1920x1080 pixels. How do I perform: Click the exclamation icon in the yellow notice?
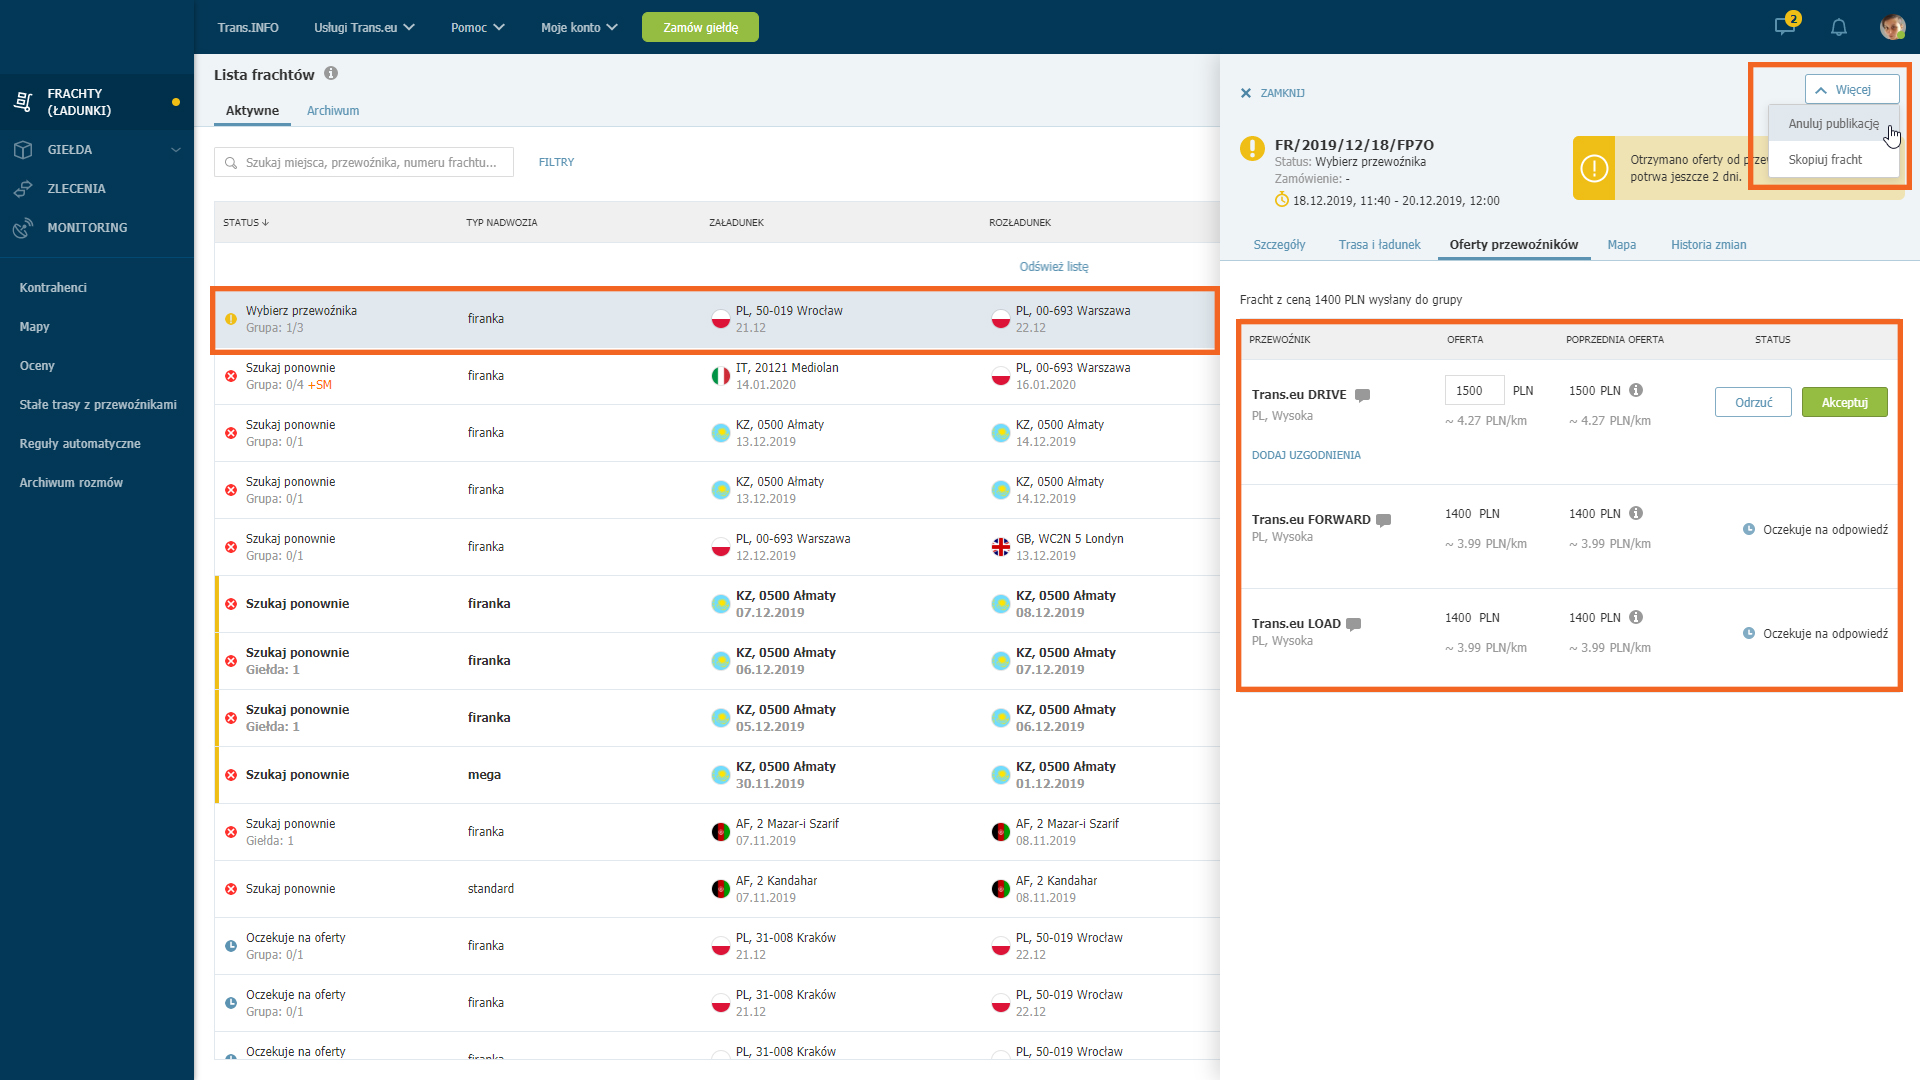click(1594, 168)
